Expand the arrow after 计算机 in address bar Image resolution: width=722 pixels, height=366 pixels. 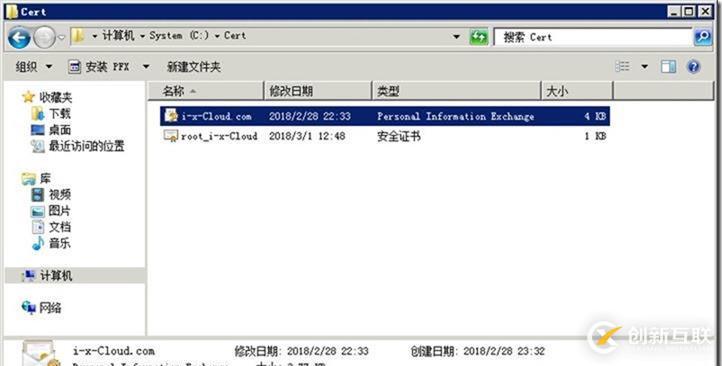(142, 36)
